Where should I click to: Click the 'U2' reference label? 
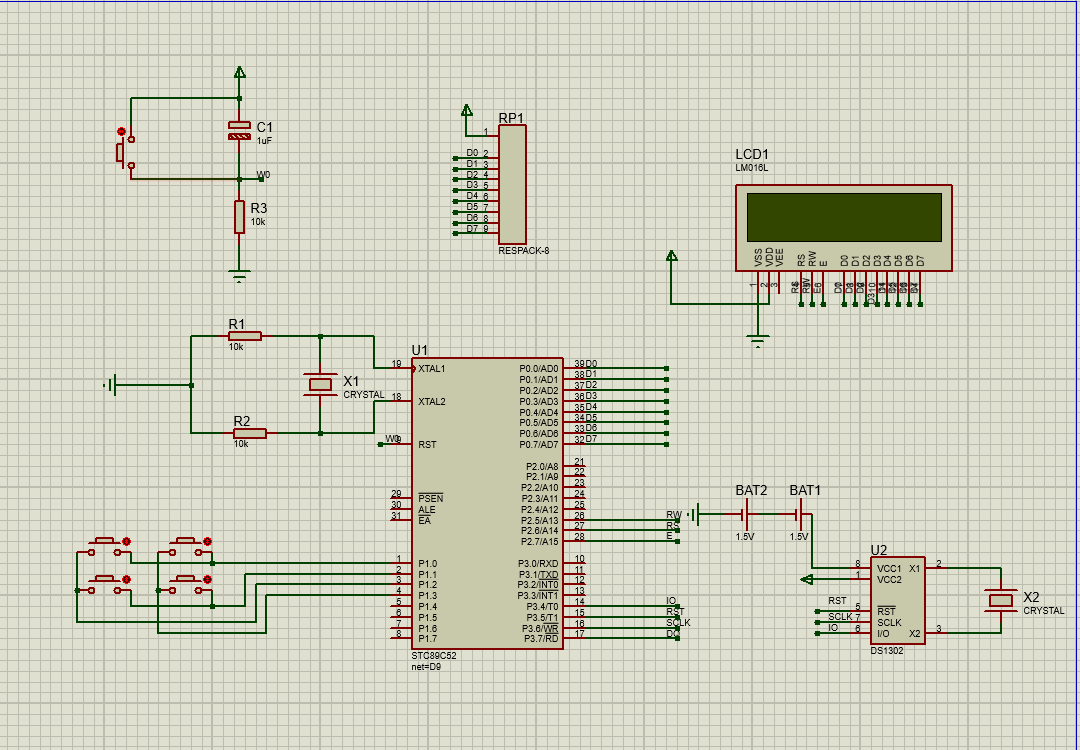click(879, 550)
